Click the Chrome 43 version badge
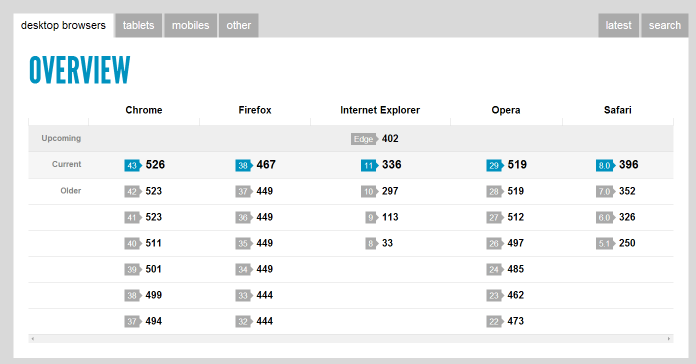 click(x=133, y=166)
